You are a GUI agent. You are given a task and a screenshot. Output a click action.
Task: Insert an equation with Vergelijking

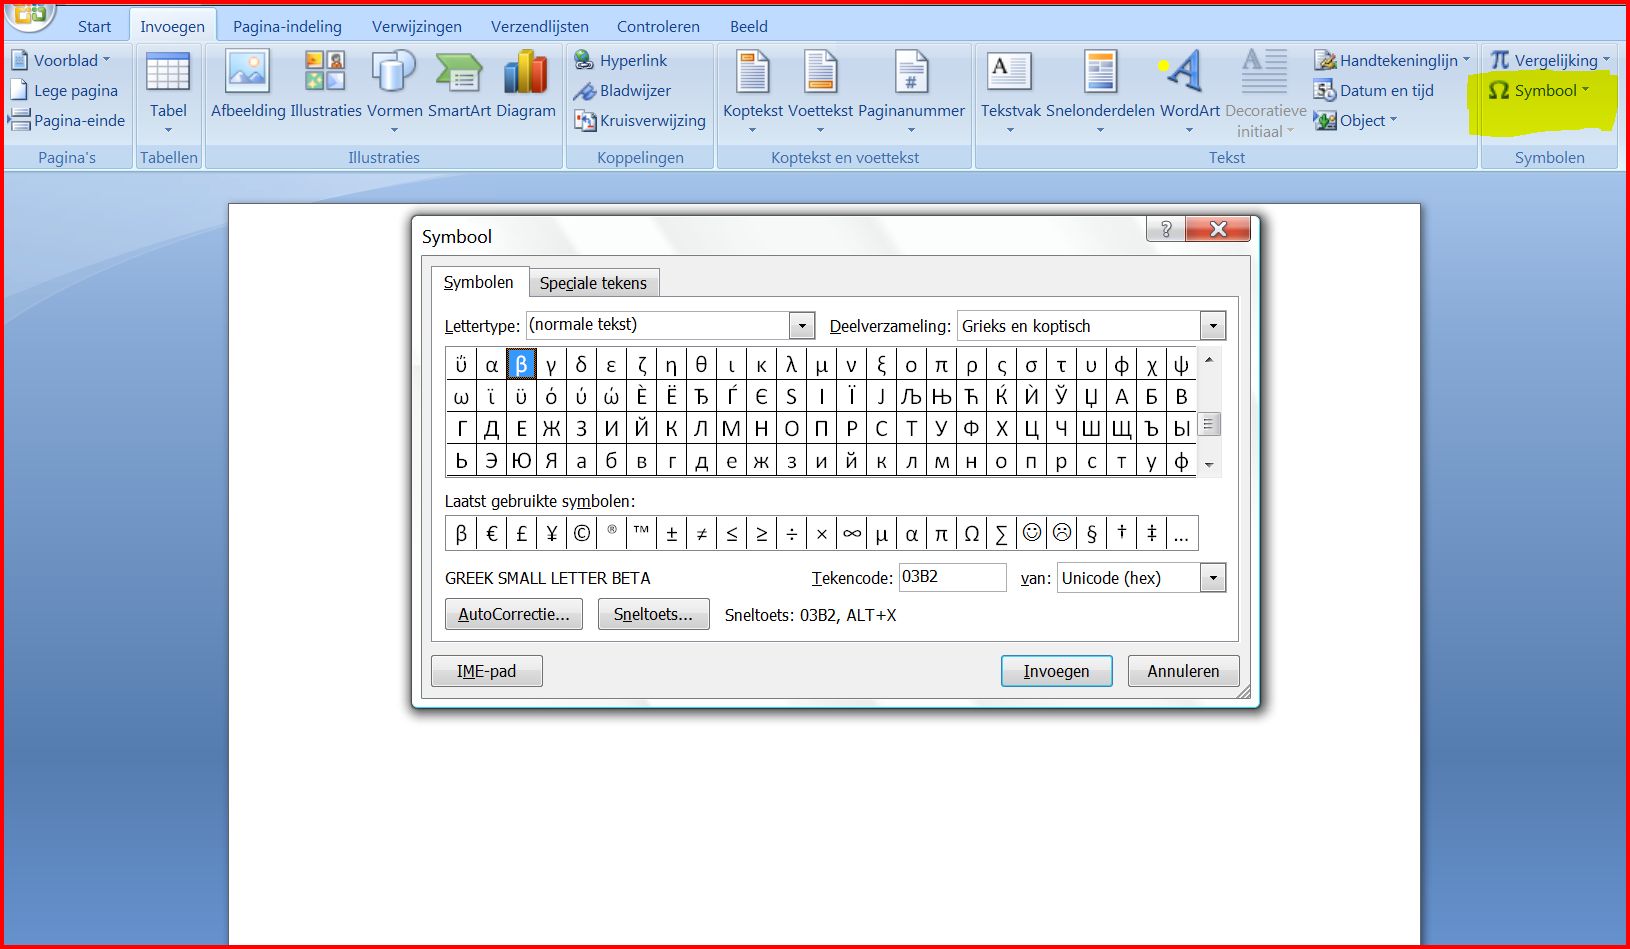click(1550, 60)
